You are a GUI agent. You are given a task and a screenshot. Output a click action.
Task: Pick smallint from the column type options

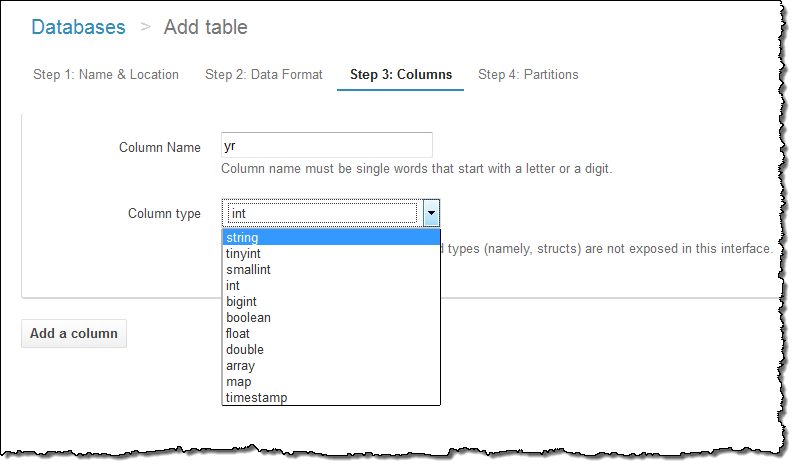[x=330, y=270]
